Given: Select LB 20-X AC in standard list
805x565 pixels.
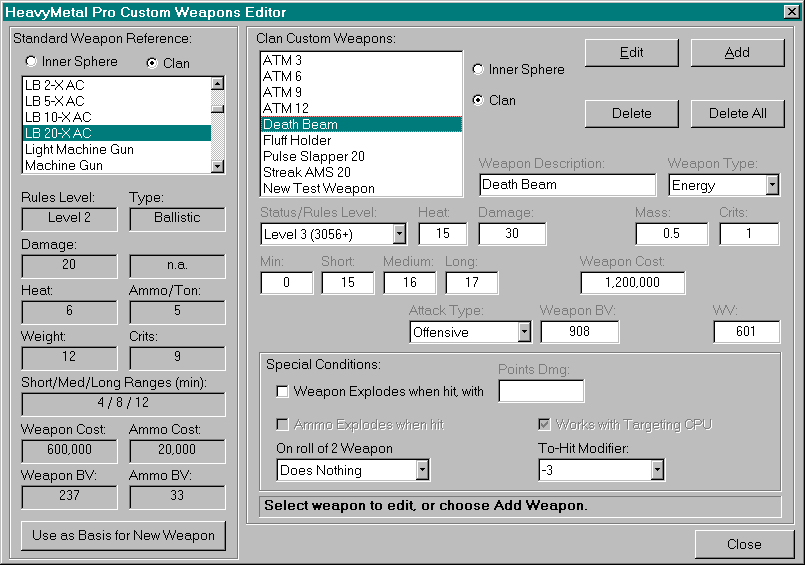Looking at the screenshot, I should pyautogui.click(x=117, y=133).
